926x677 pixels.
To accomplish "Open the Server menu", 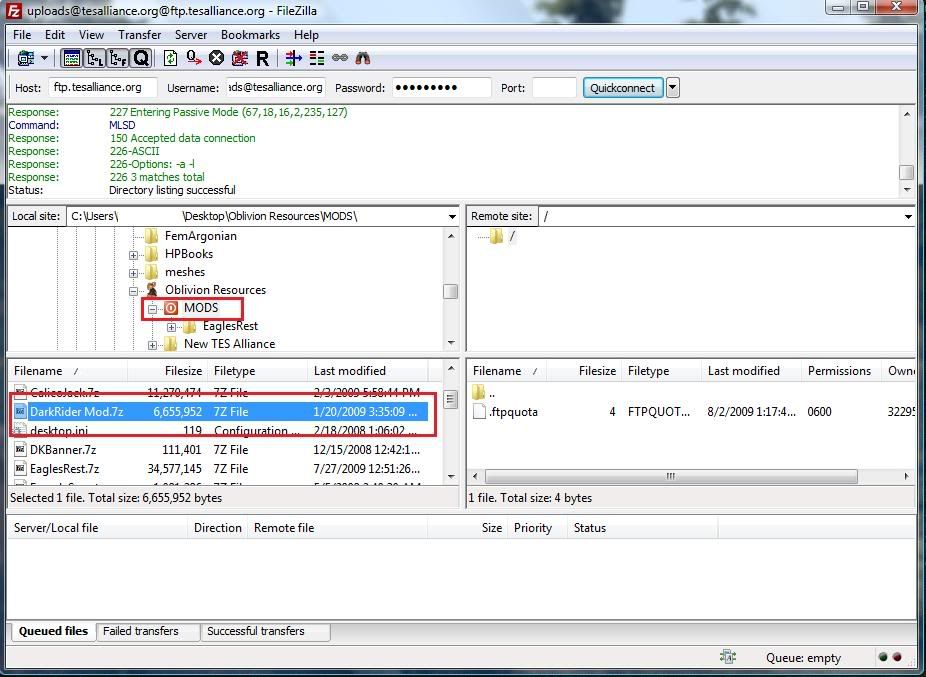I will (x=191, y=35).
